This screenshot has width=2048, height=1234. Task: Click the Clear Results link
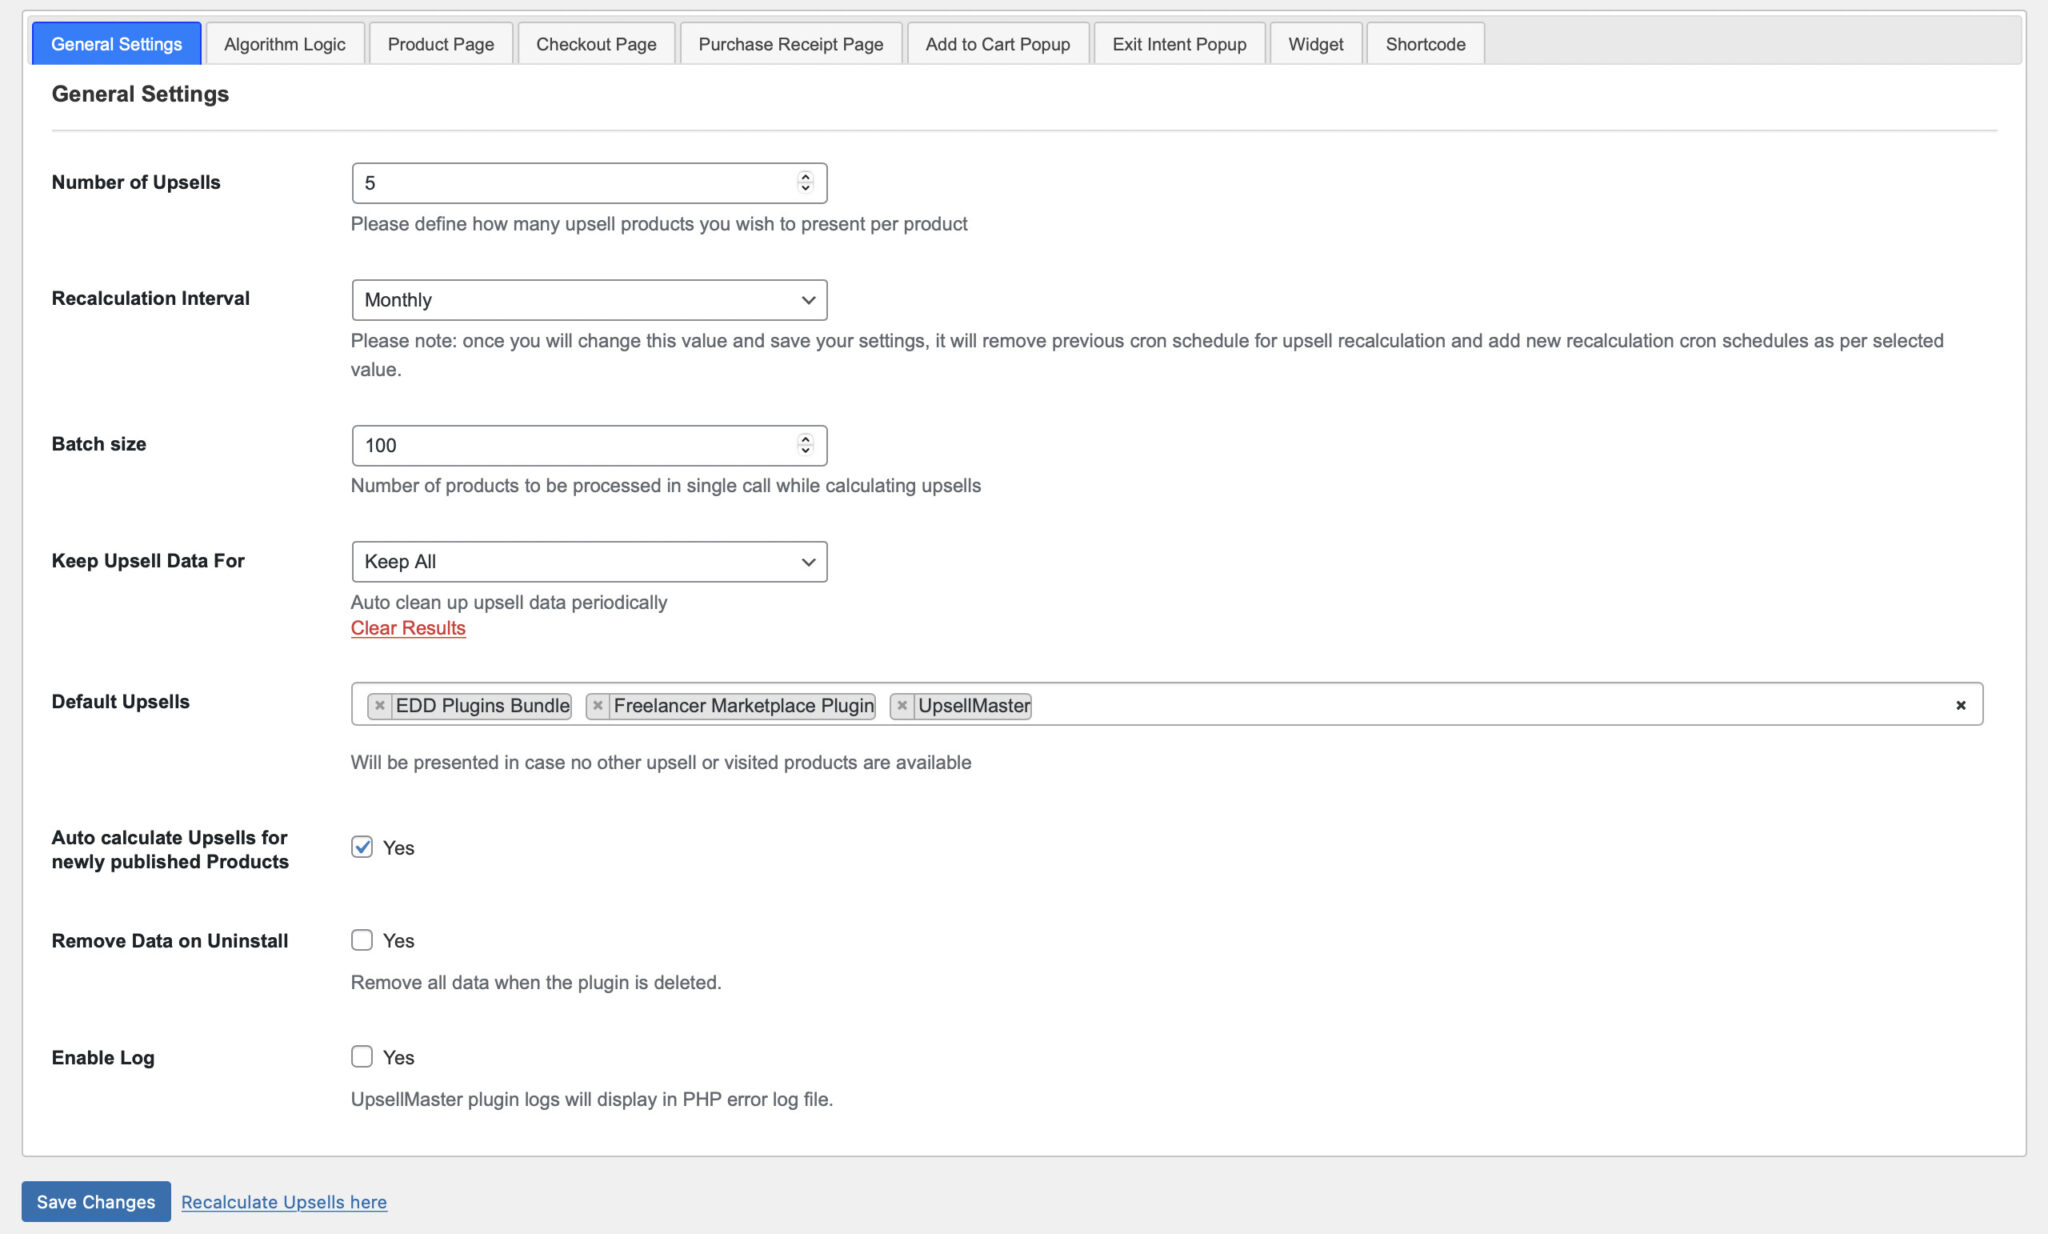click(x=408, y=628)
